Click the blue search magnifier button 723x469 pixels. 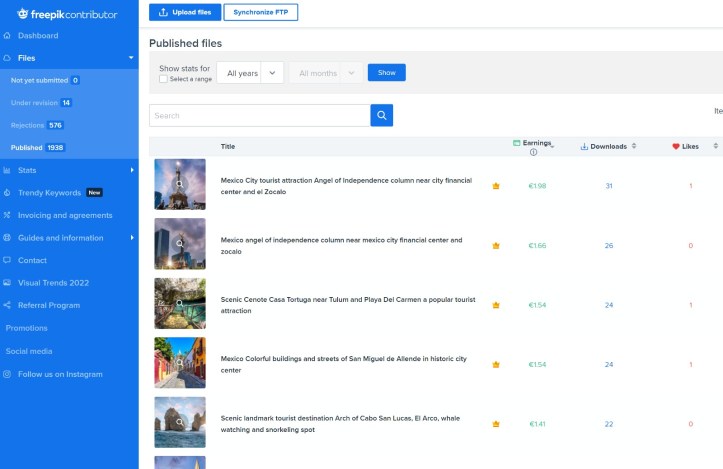[381, 116]
